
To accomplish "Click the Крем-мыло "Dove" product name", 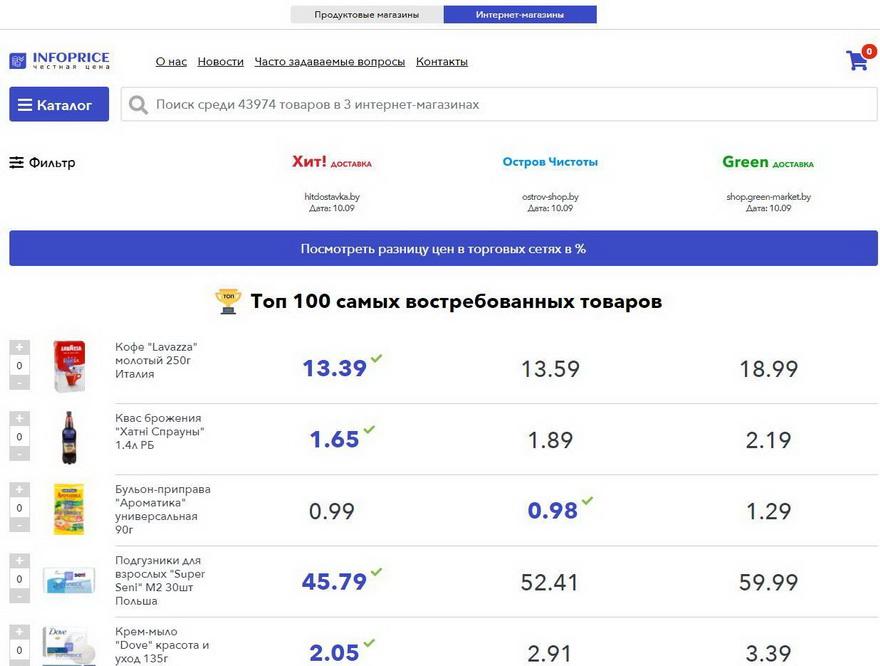I will click(x=162, y=645).
